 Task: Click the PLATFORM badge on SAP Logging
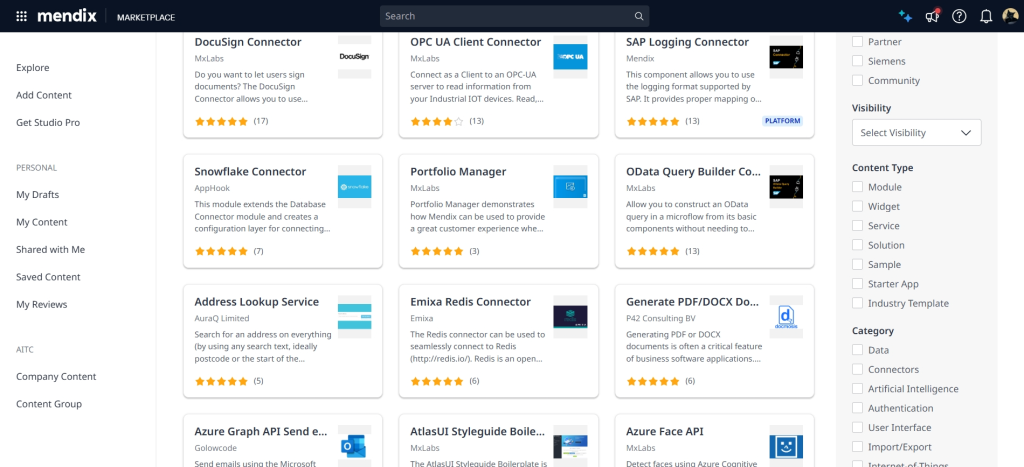pyautogui.click(x=782, y=121)
